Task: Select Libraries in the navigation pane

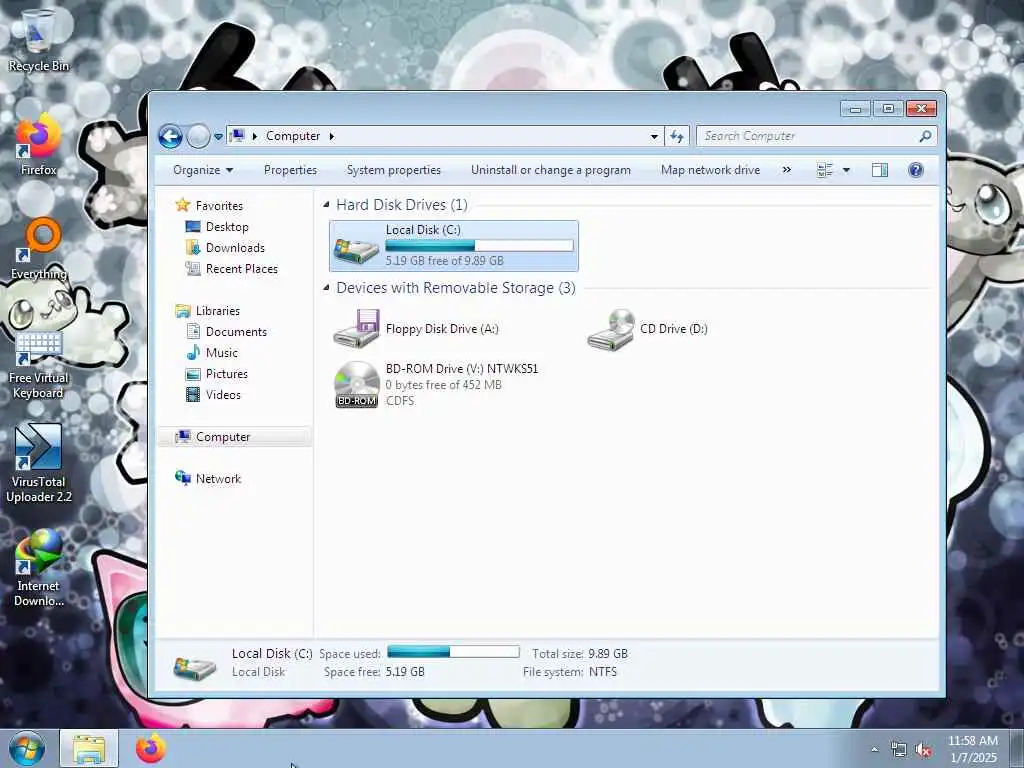Action: (x=217, y=311)
